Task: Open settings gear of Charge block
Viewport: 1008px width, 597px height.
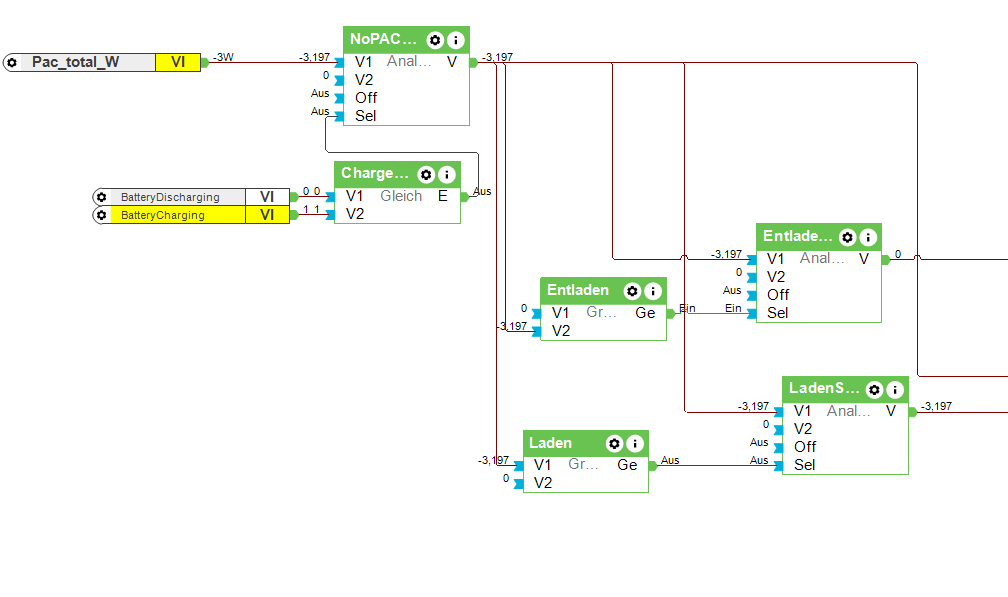Action: [x=426, y=174]
